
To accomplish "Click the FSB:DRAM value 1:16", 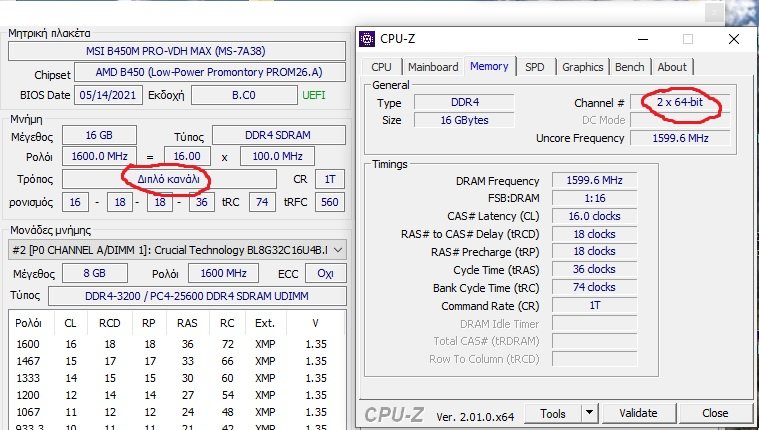I will coord(594,198).
